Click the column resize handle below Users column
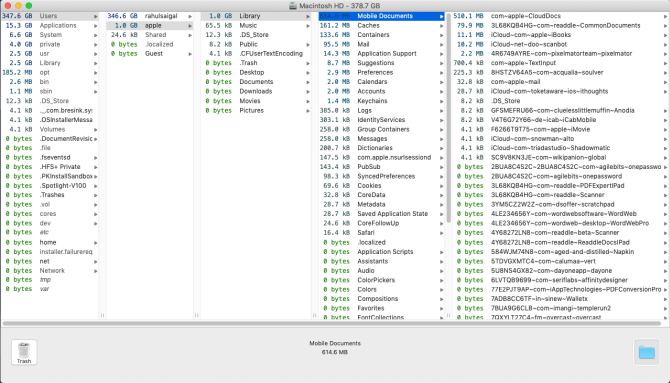Screen dimensions: 670x383 tap(103, 315)
